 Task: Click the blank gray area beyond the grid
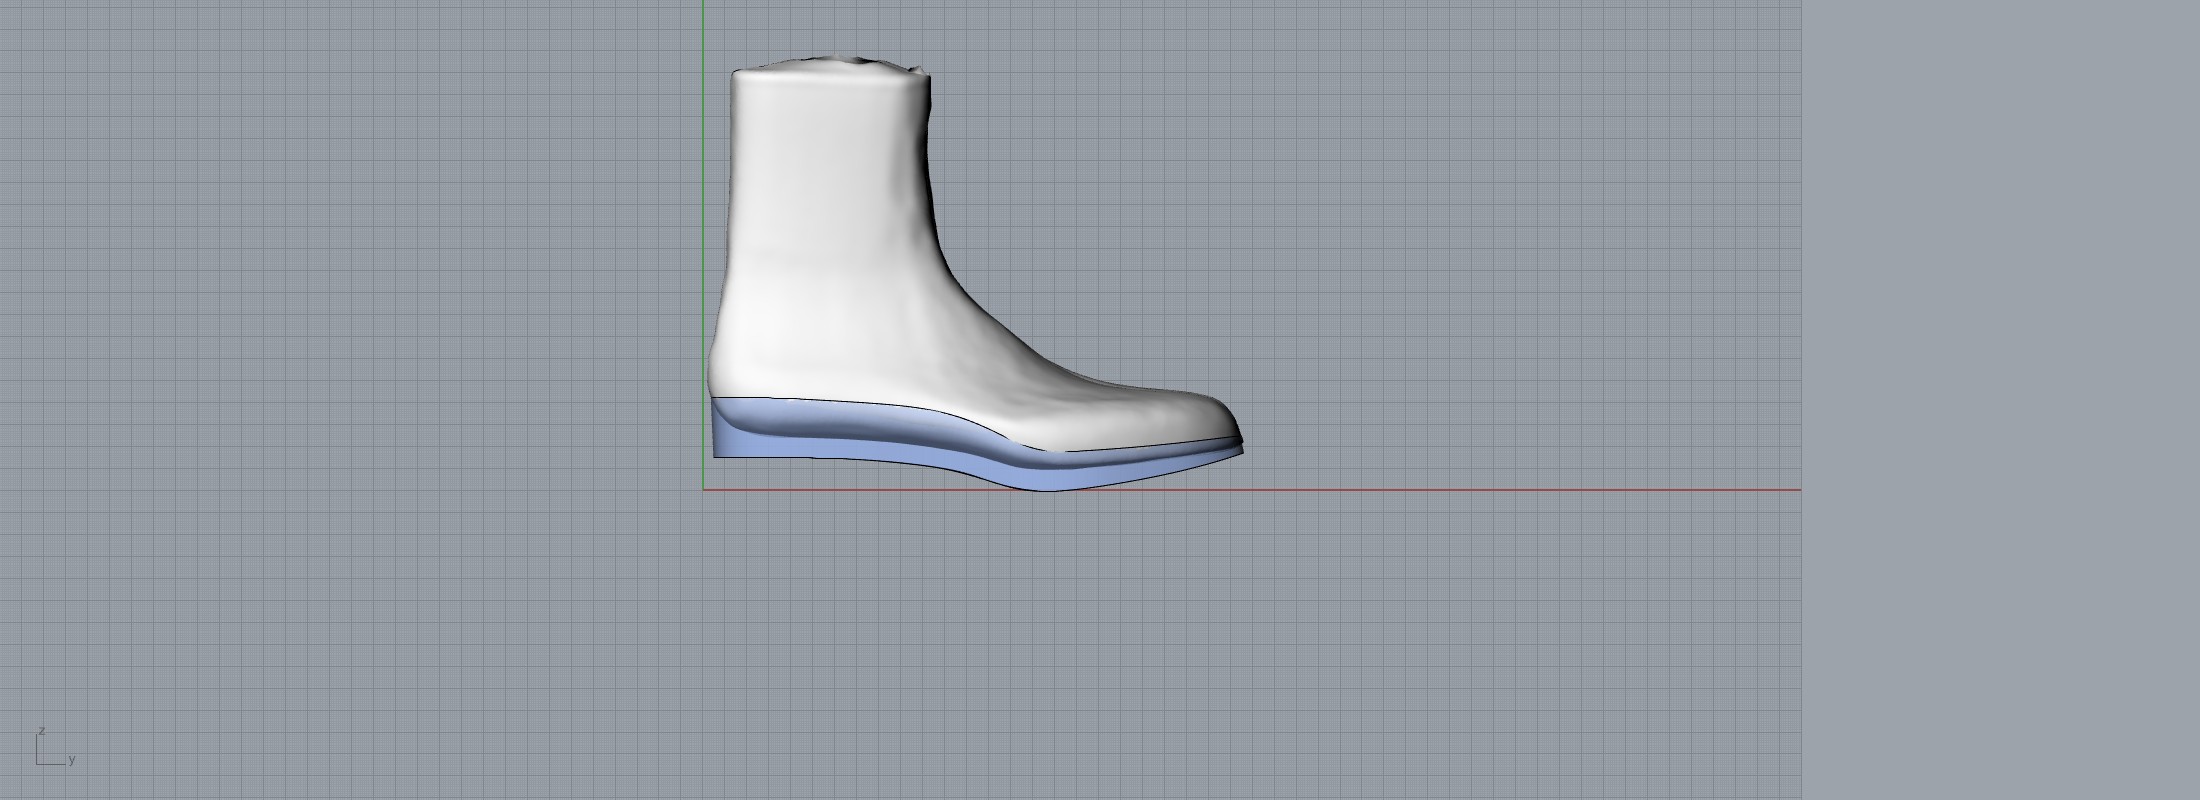point(2000,400)
